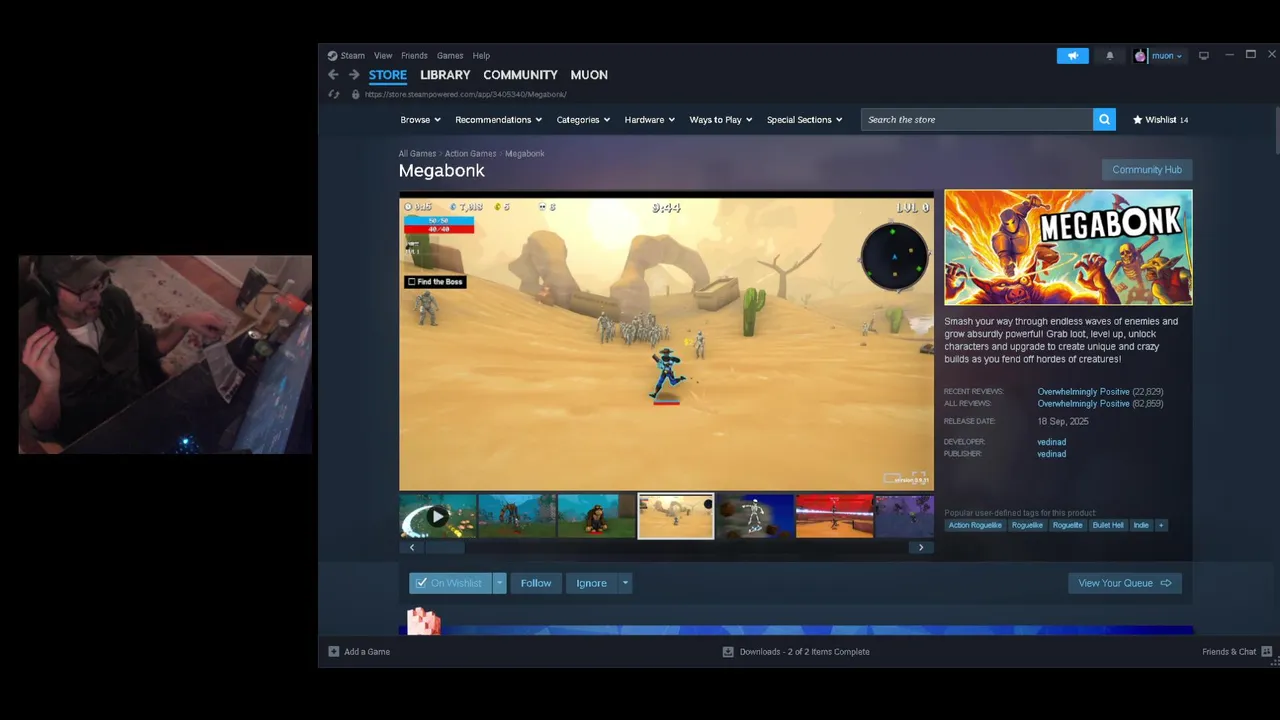Open the muon account dropdown
The image size is (1280, 720).
click(x=1167, y=56)
